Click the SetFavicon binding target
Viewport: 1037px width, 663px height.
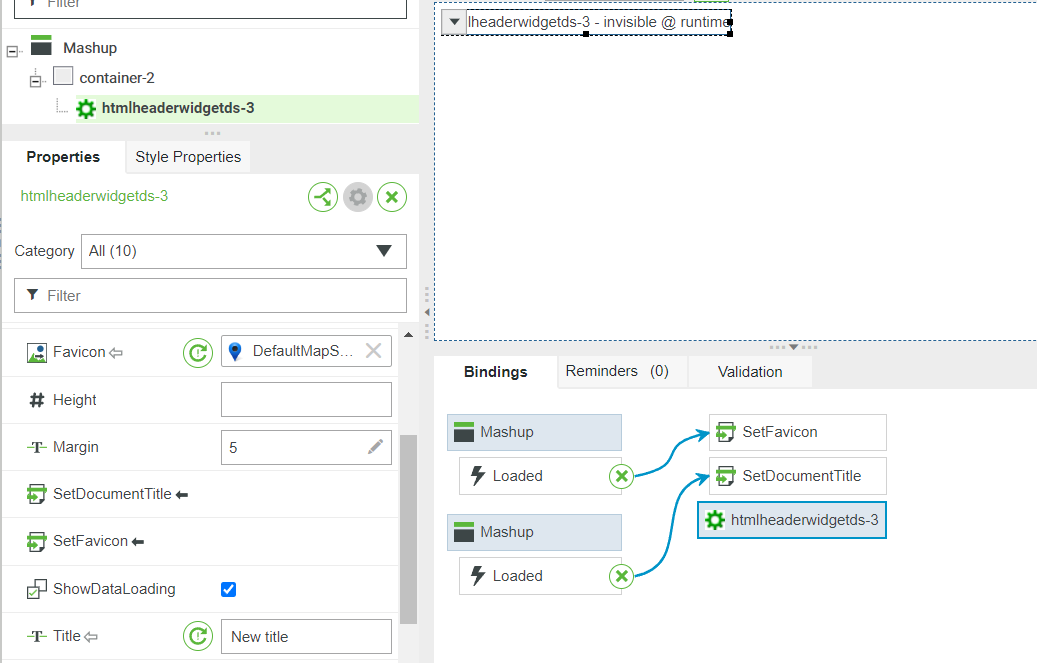coord(798,432)
